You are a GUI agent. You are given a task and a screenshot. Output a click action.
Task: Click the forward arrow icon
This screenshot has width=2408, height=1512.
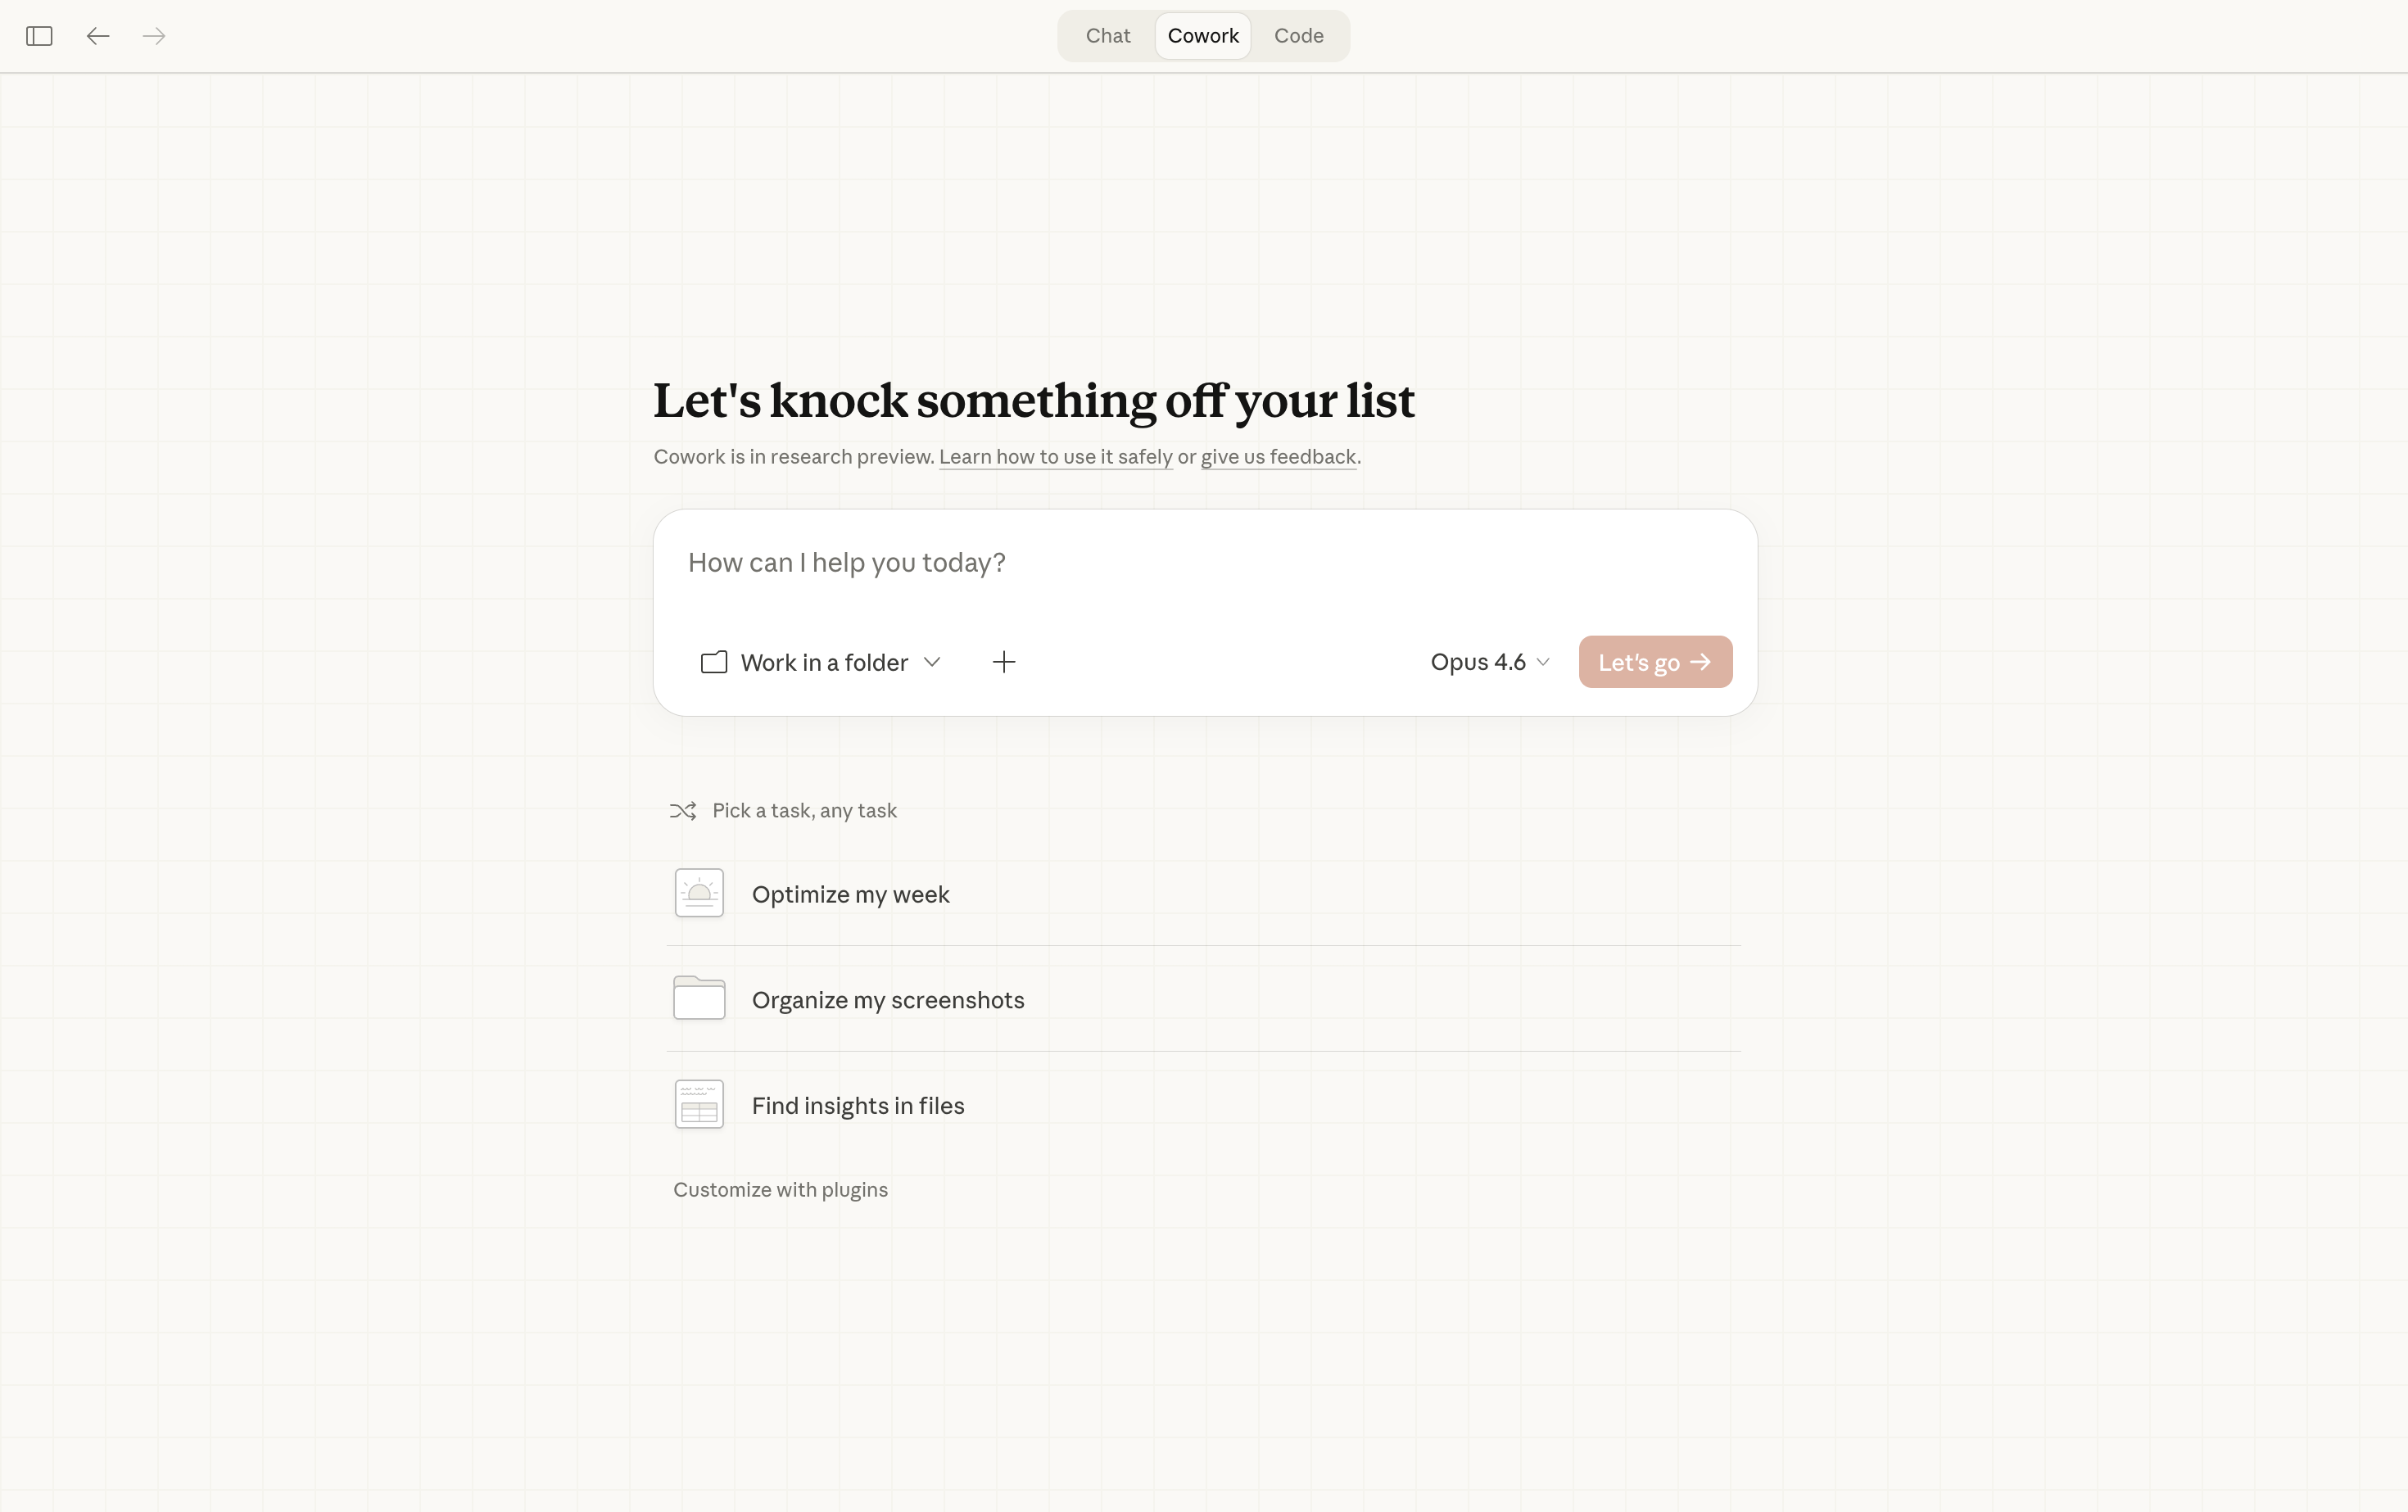[x=154, y=37]
